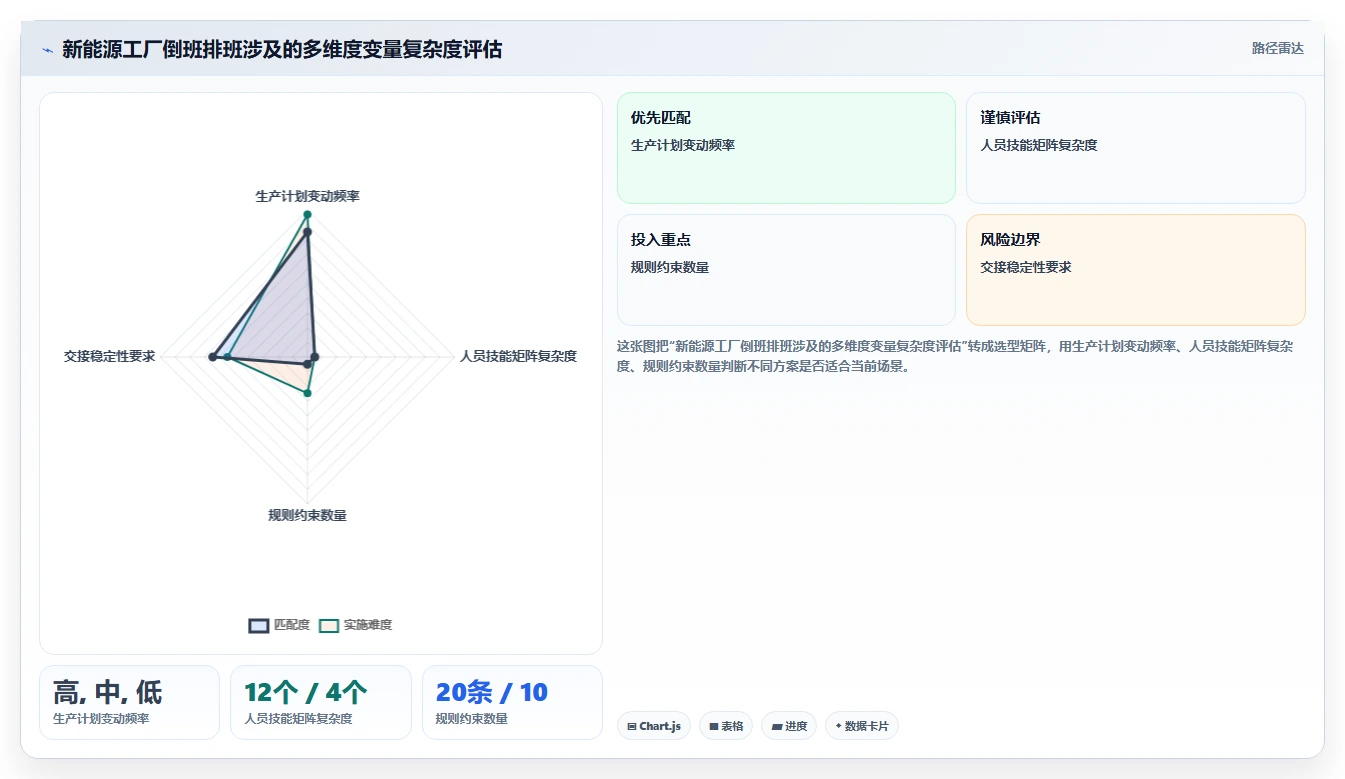Select the 投入重点 card
The image size is (1345, 779).
(786, 270)
